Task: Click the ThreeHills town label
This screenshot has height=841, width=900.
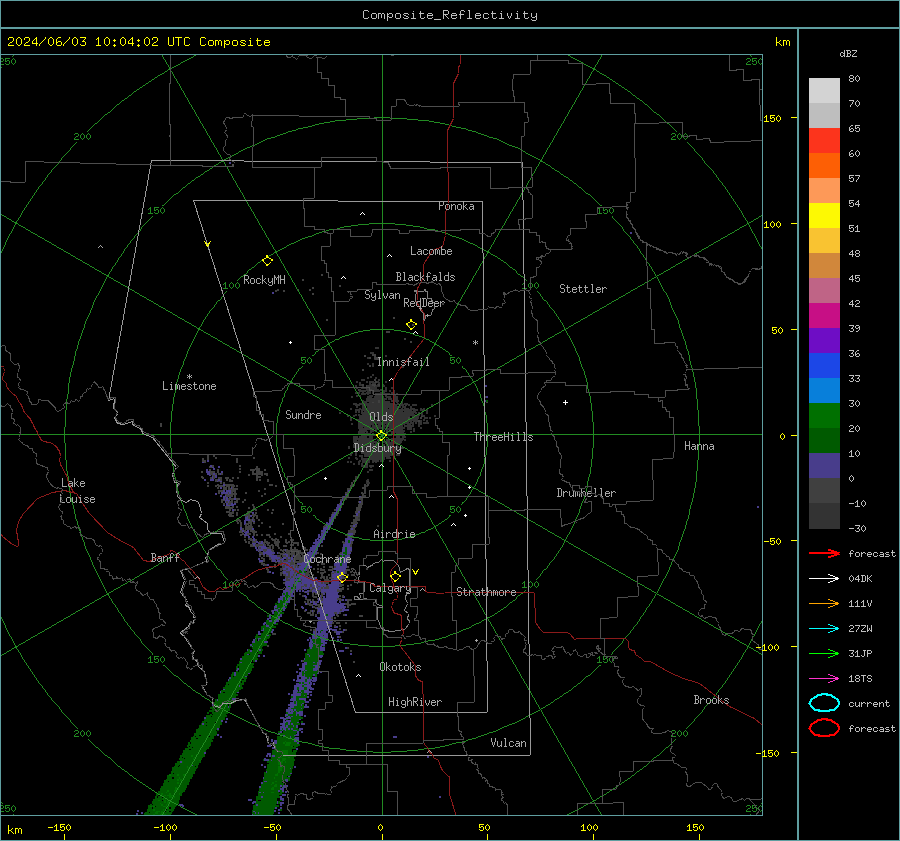Action: tap(503, 437)
